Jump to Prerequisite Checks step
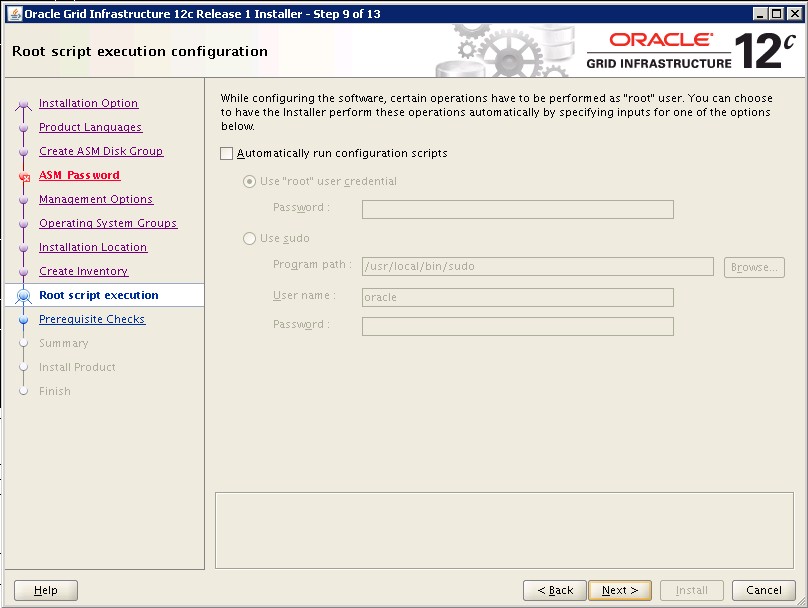 pos(92,319)
